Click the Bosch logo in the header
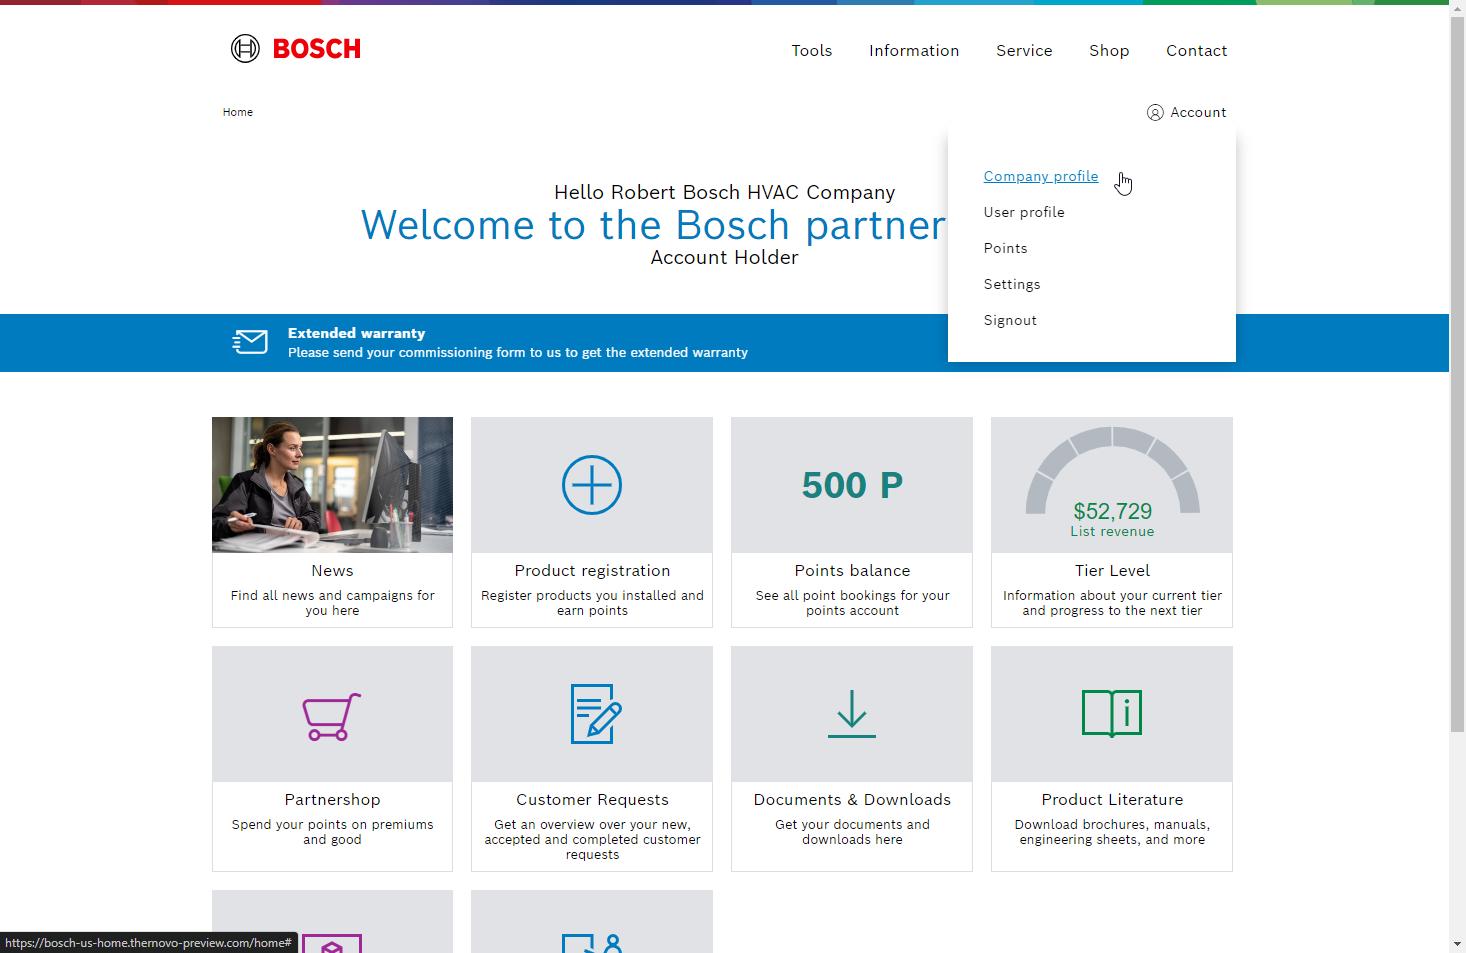This screenshot has width=1466, height=953. (295, 48)
